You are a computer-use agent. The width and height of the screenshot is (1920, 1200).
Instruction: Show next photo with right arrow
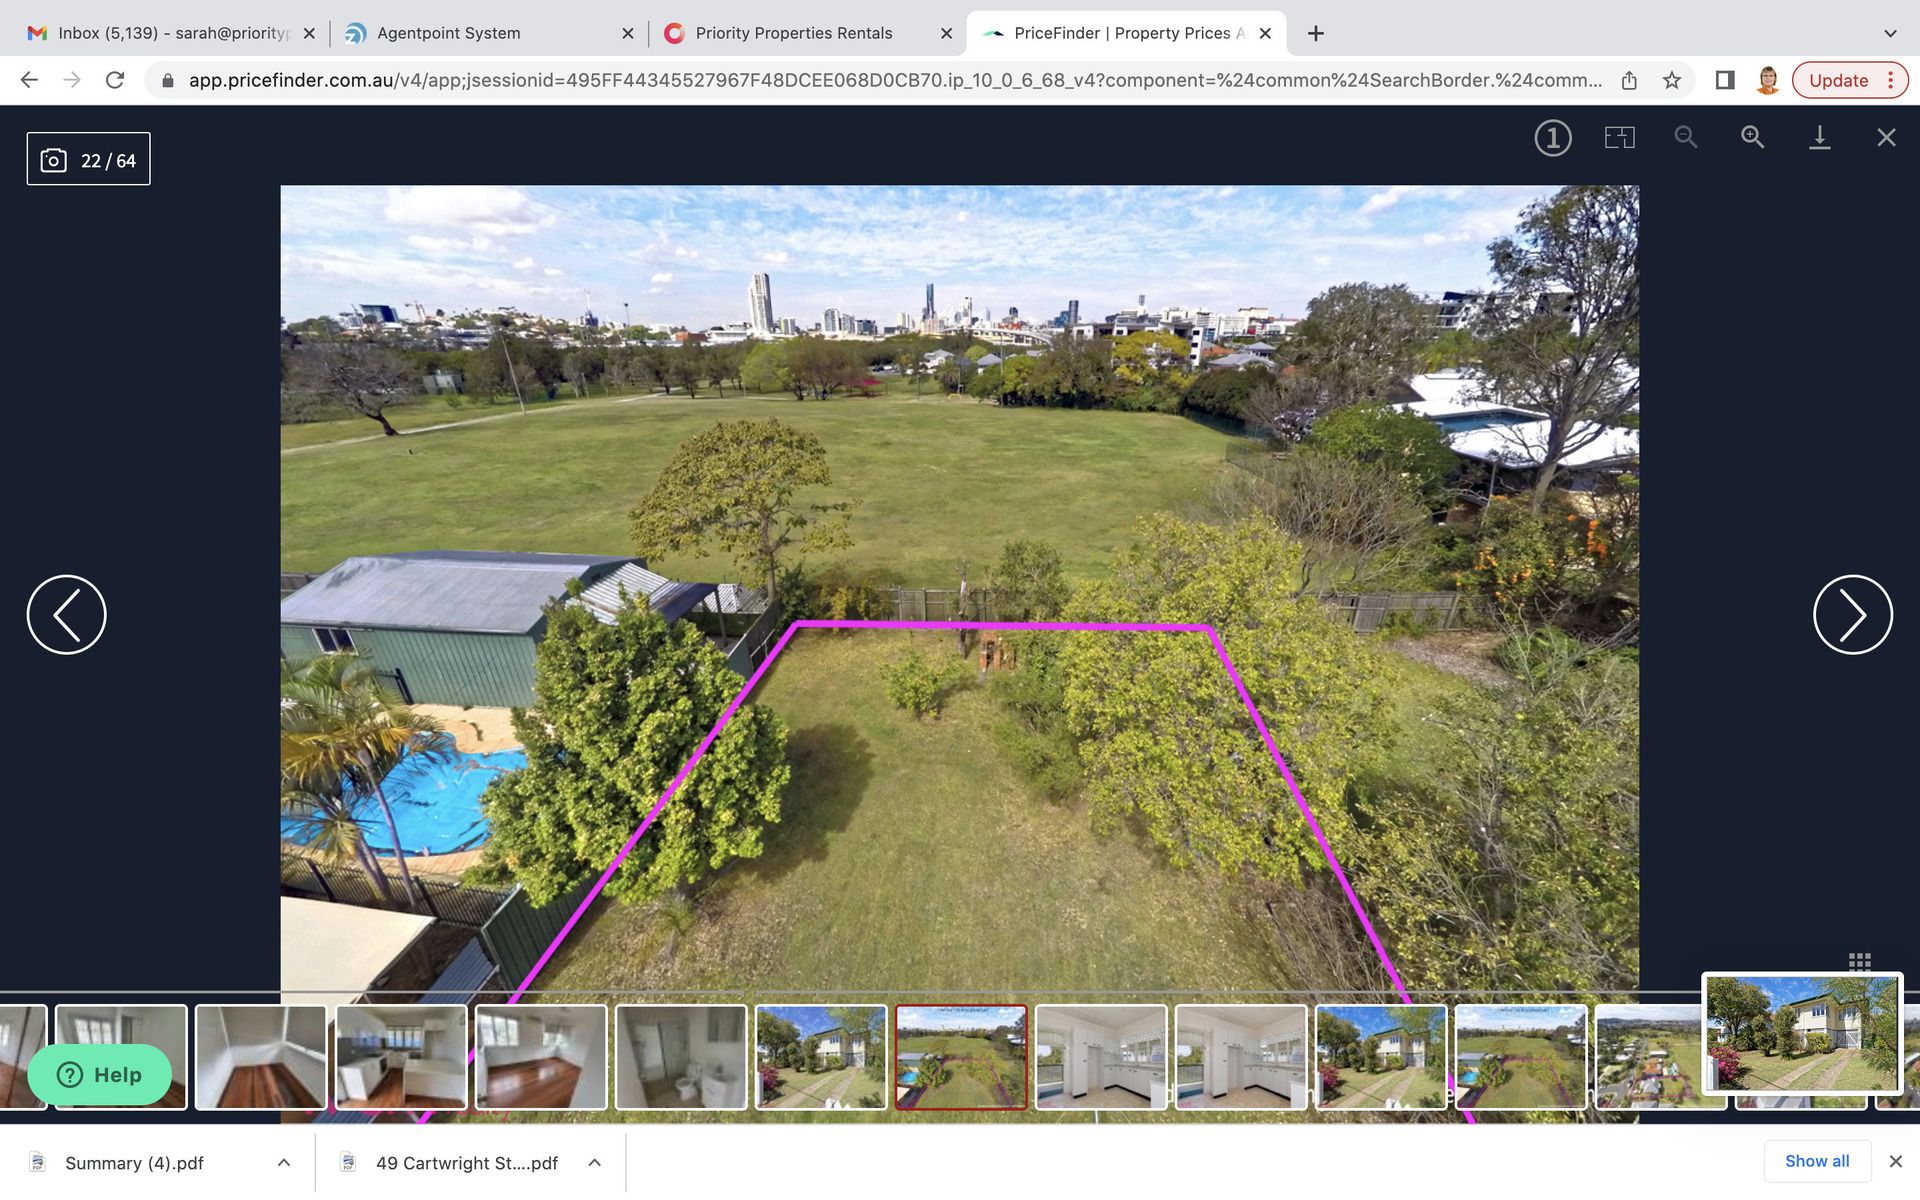tap(1852, 614)
